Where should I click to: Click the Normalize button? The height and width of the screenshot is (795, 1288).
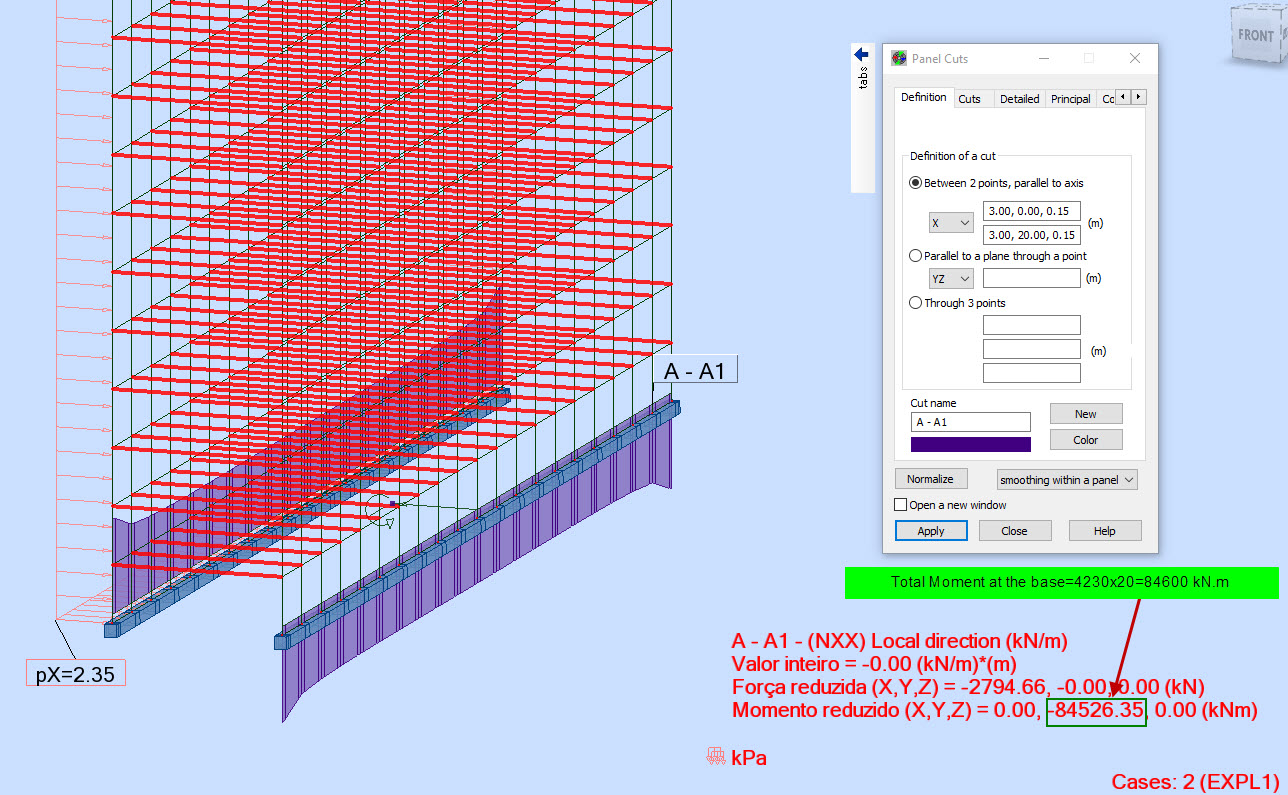[931, 478]
